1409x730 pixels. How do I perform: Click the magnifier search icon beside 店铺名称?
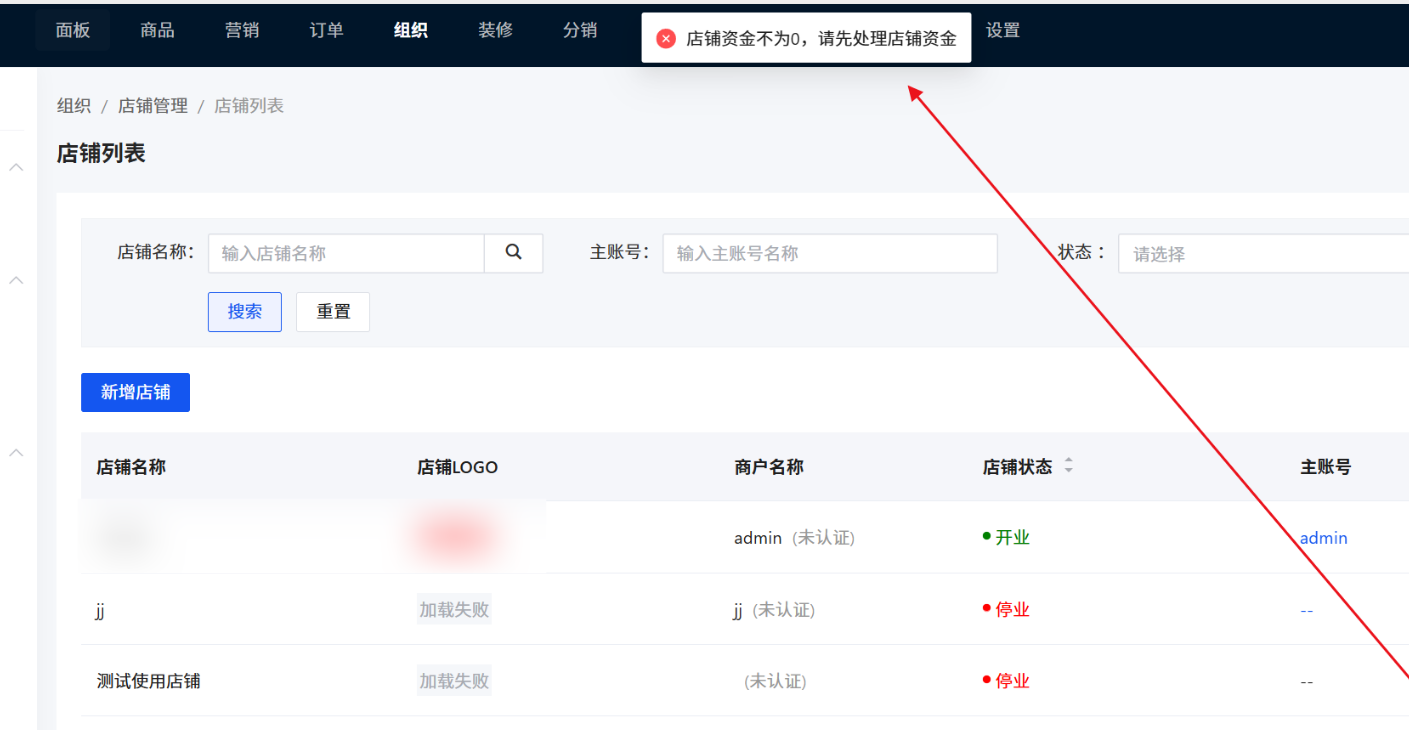click(x=513, y=253)
